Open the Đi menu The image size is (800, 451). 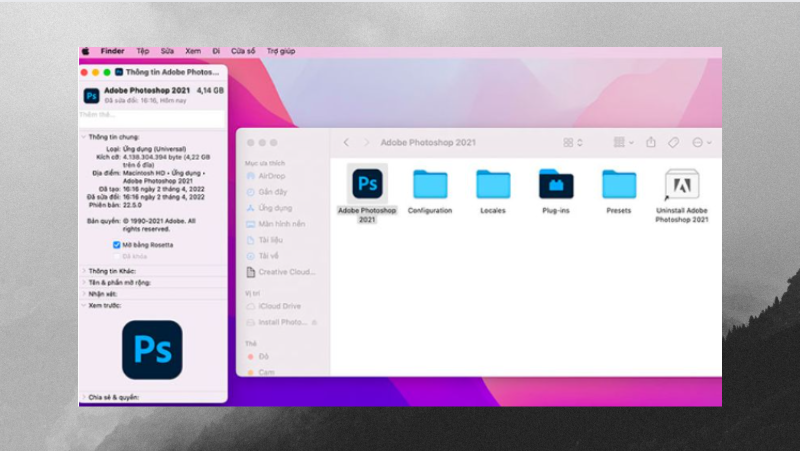tap(216, 51)
